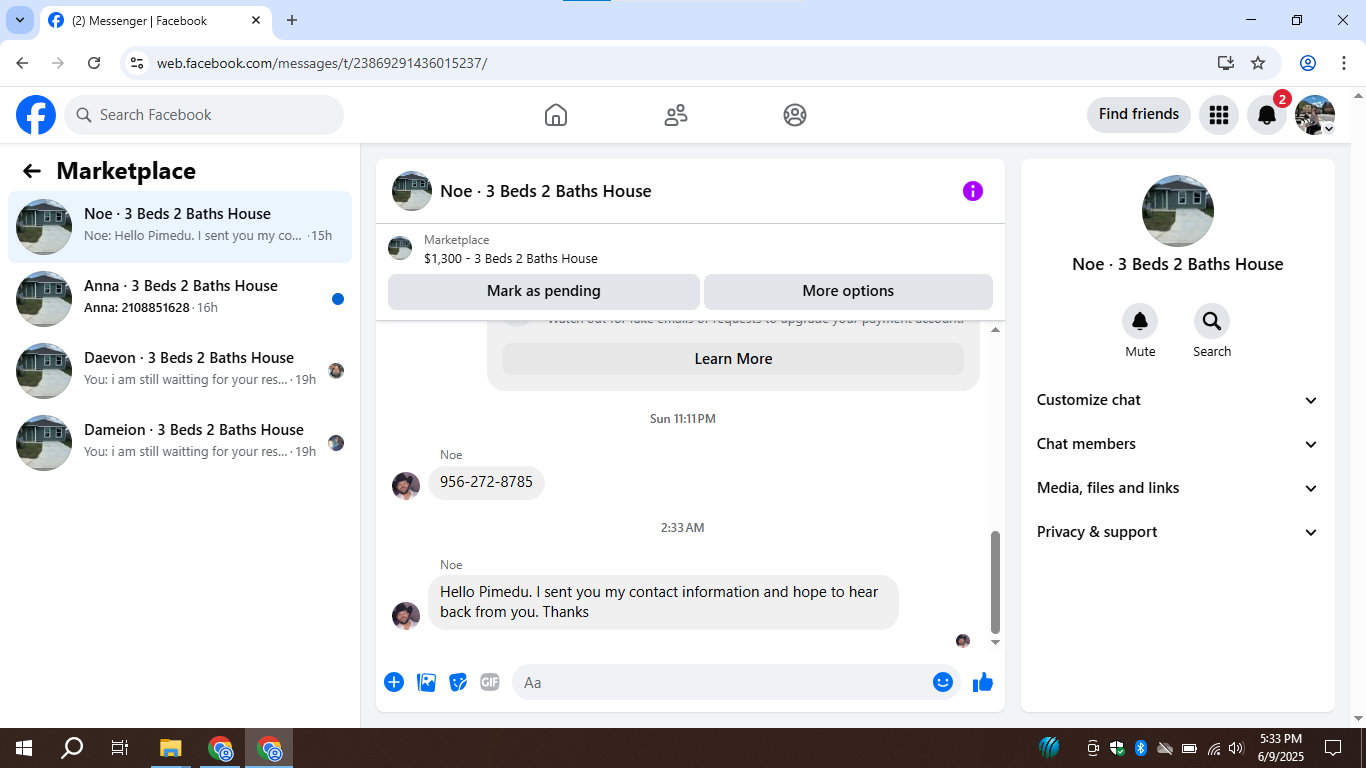Bookmark this page with star icon
Screen dimensions: 1366x768
pyautogui.click(x=1258, y=63)
